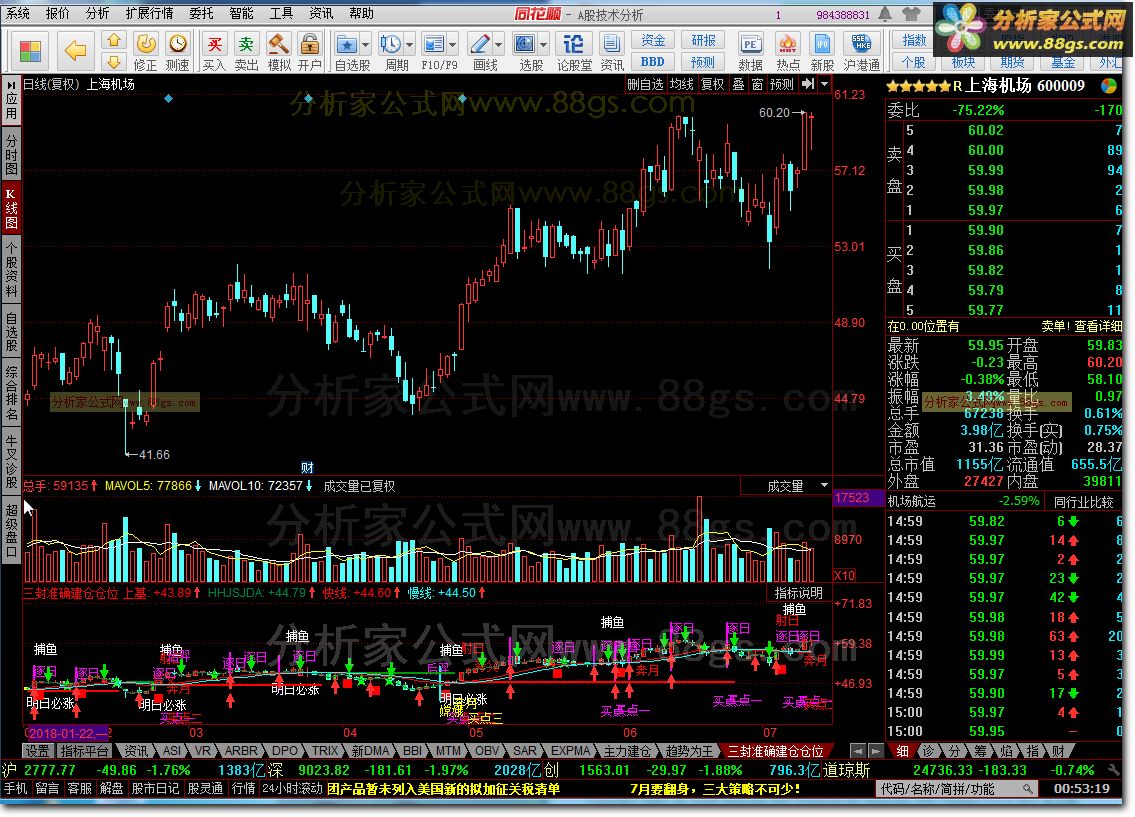Click the yellow up arrow icon
The height and width of the screenshot is (817, 1135).
point(114,40)
